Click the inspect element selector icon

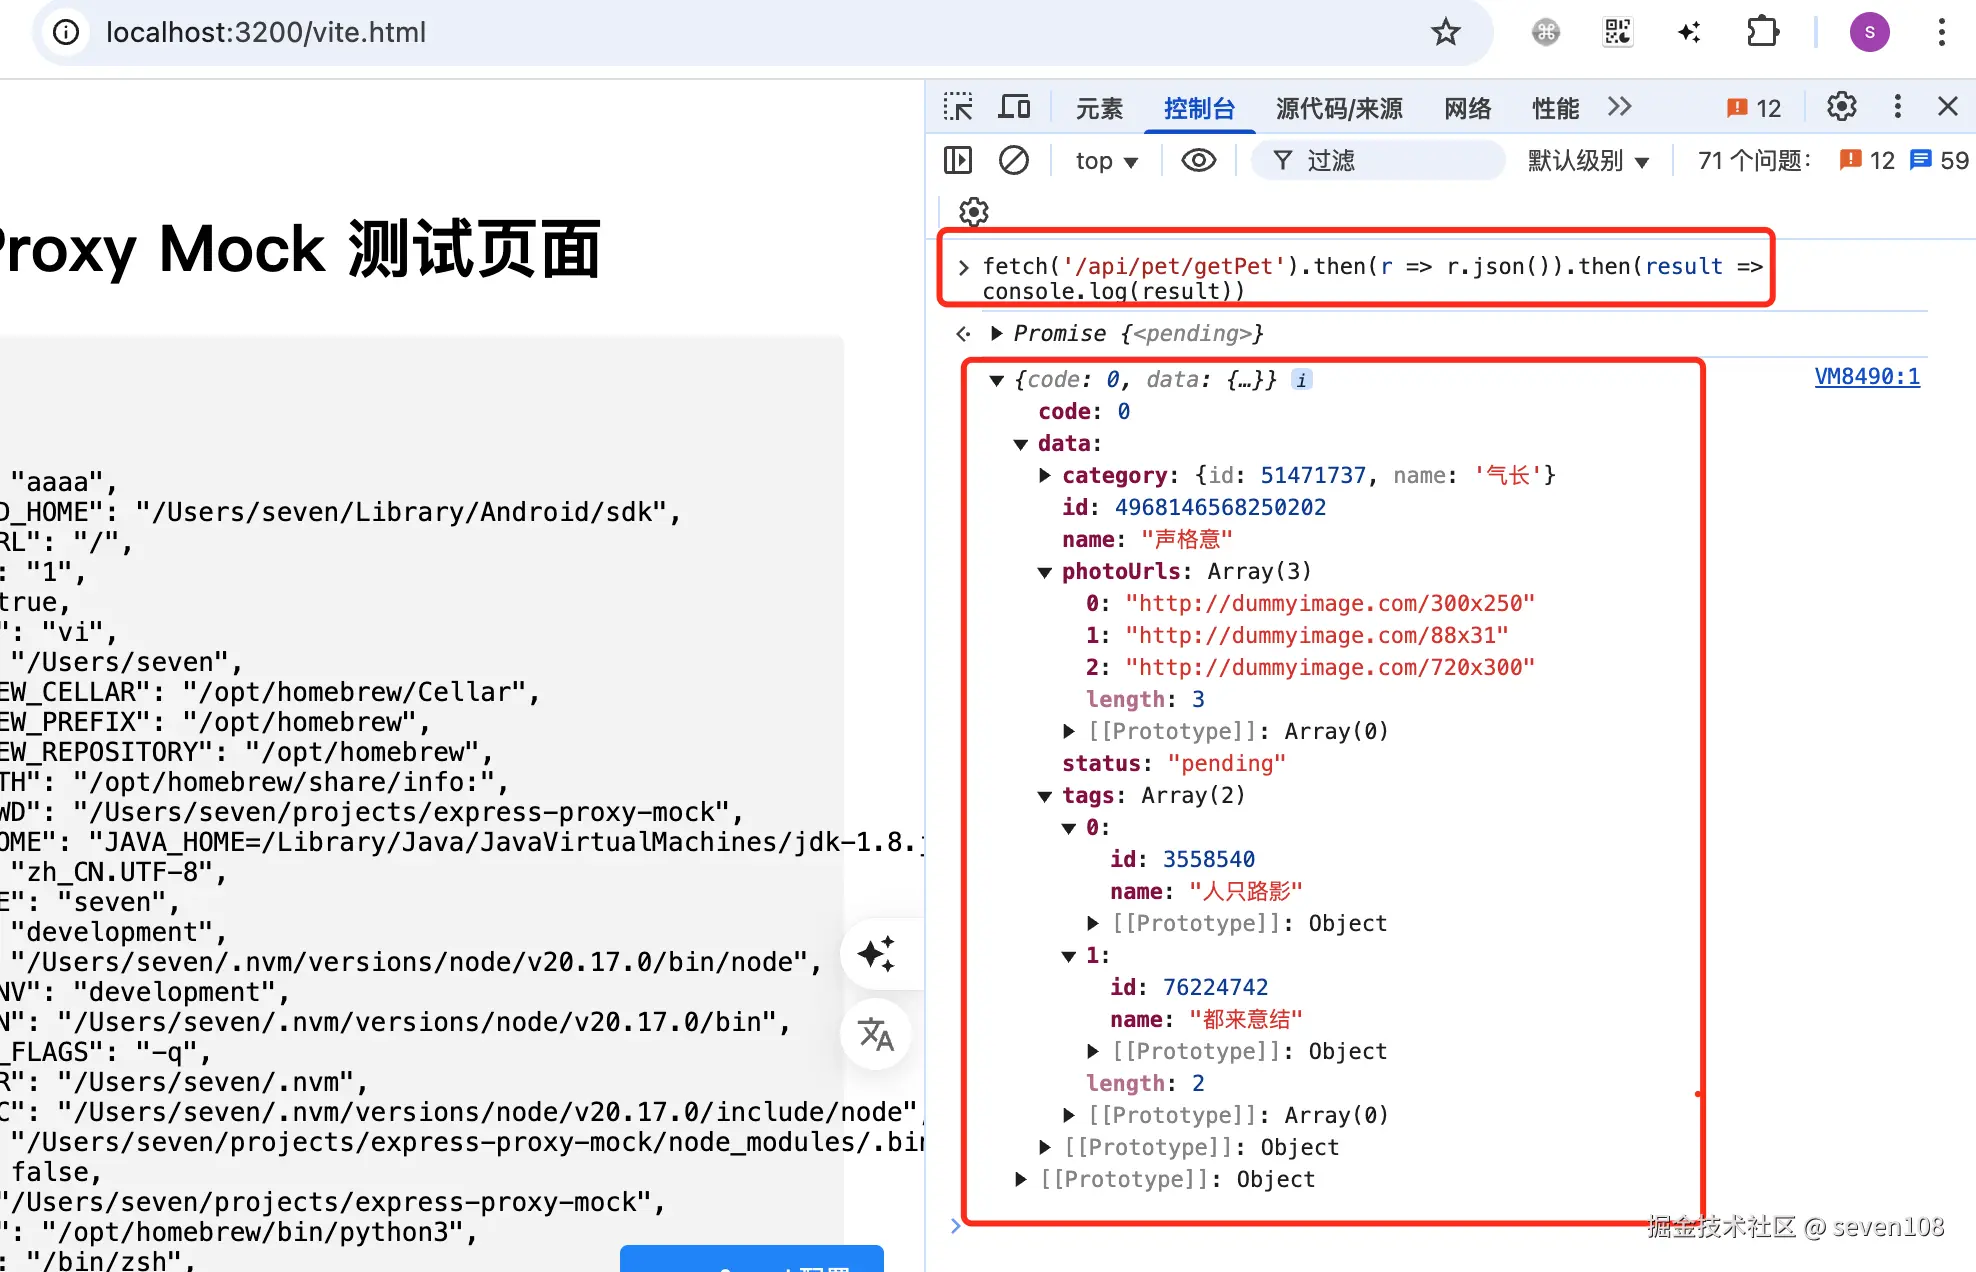958,107
